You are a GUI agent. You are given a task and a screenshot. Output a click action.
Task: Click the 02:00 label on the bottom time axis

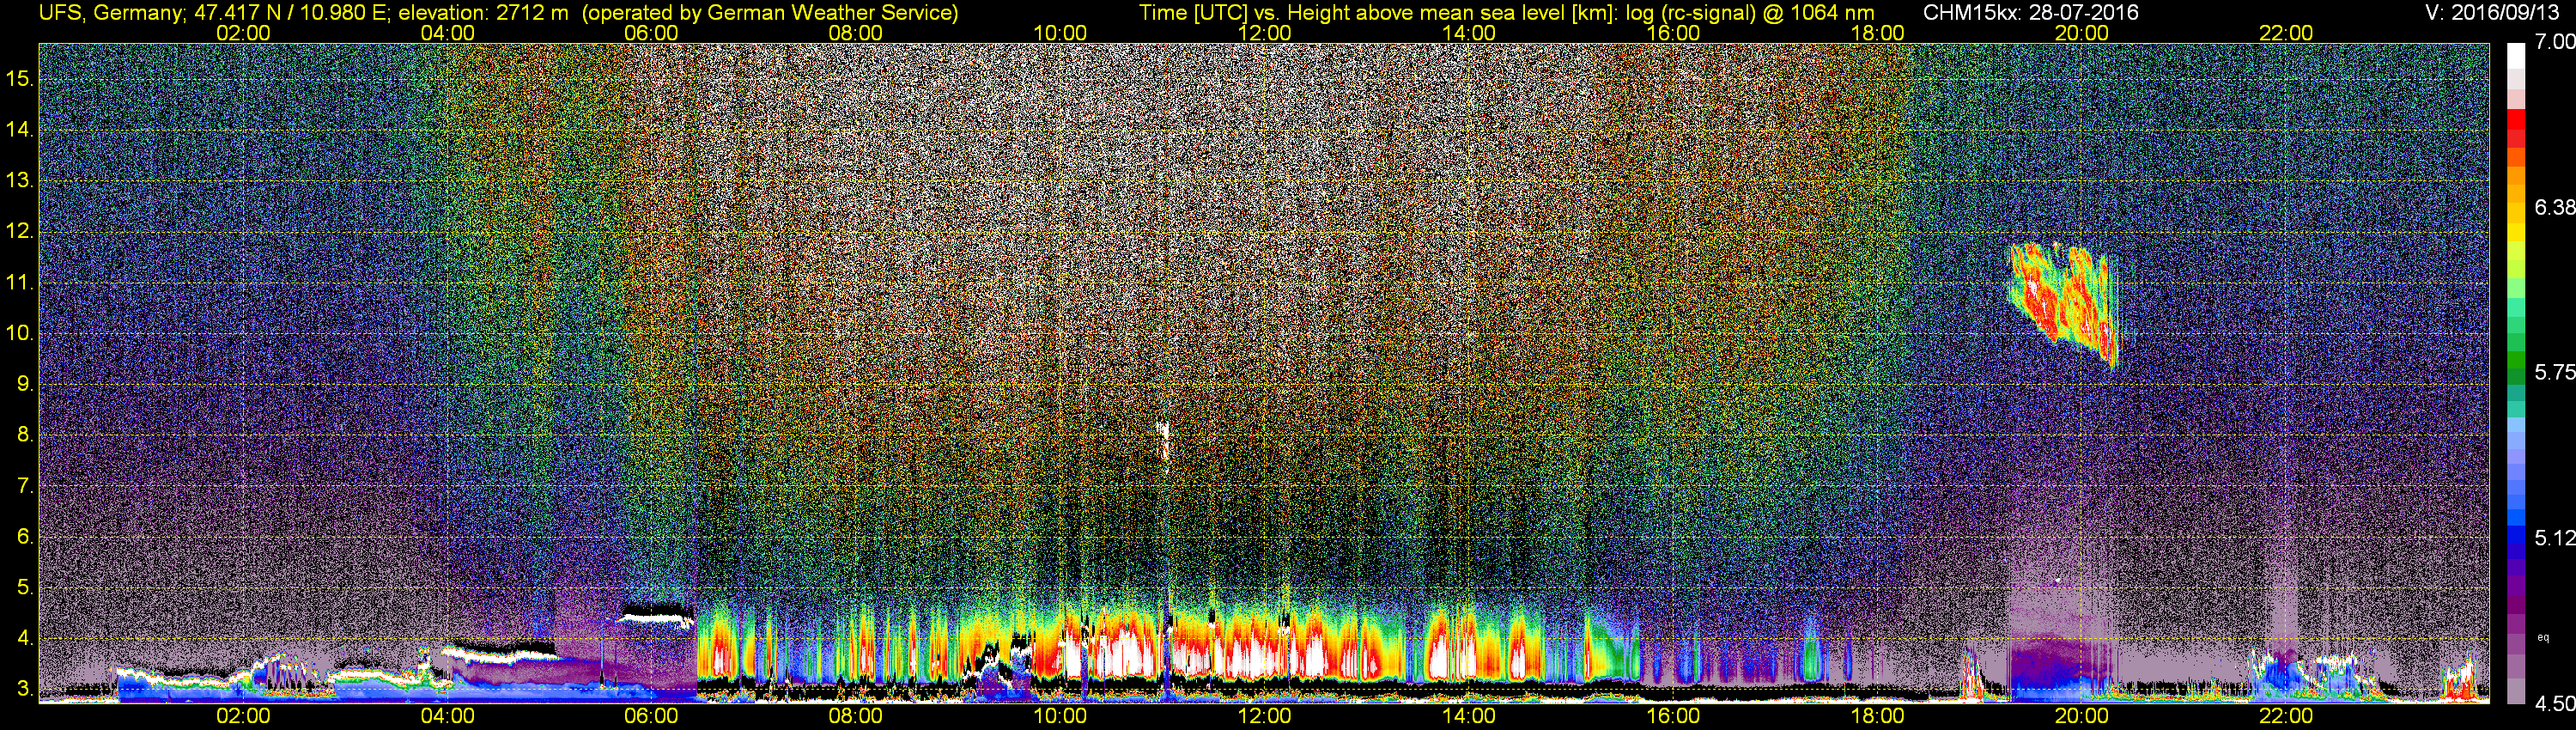click(x=243, y=716)
